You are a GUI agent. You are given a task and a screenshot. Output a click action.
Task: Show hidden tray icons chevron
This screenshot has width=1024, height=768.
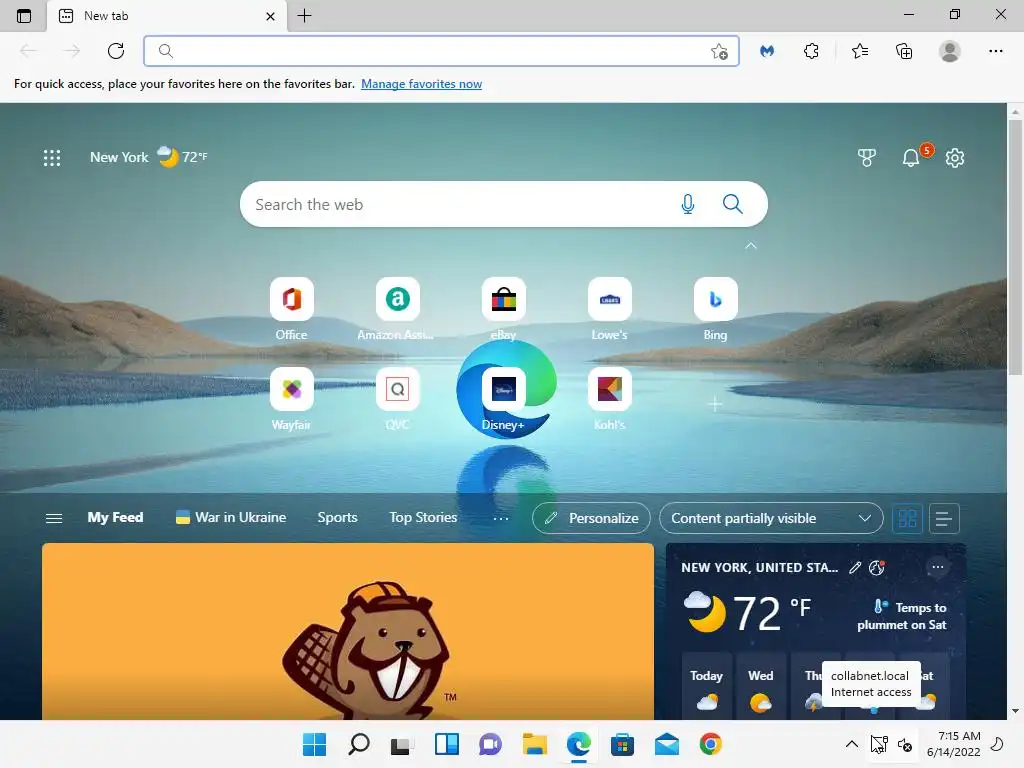coord(852,744)
